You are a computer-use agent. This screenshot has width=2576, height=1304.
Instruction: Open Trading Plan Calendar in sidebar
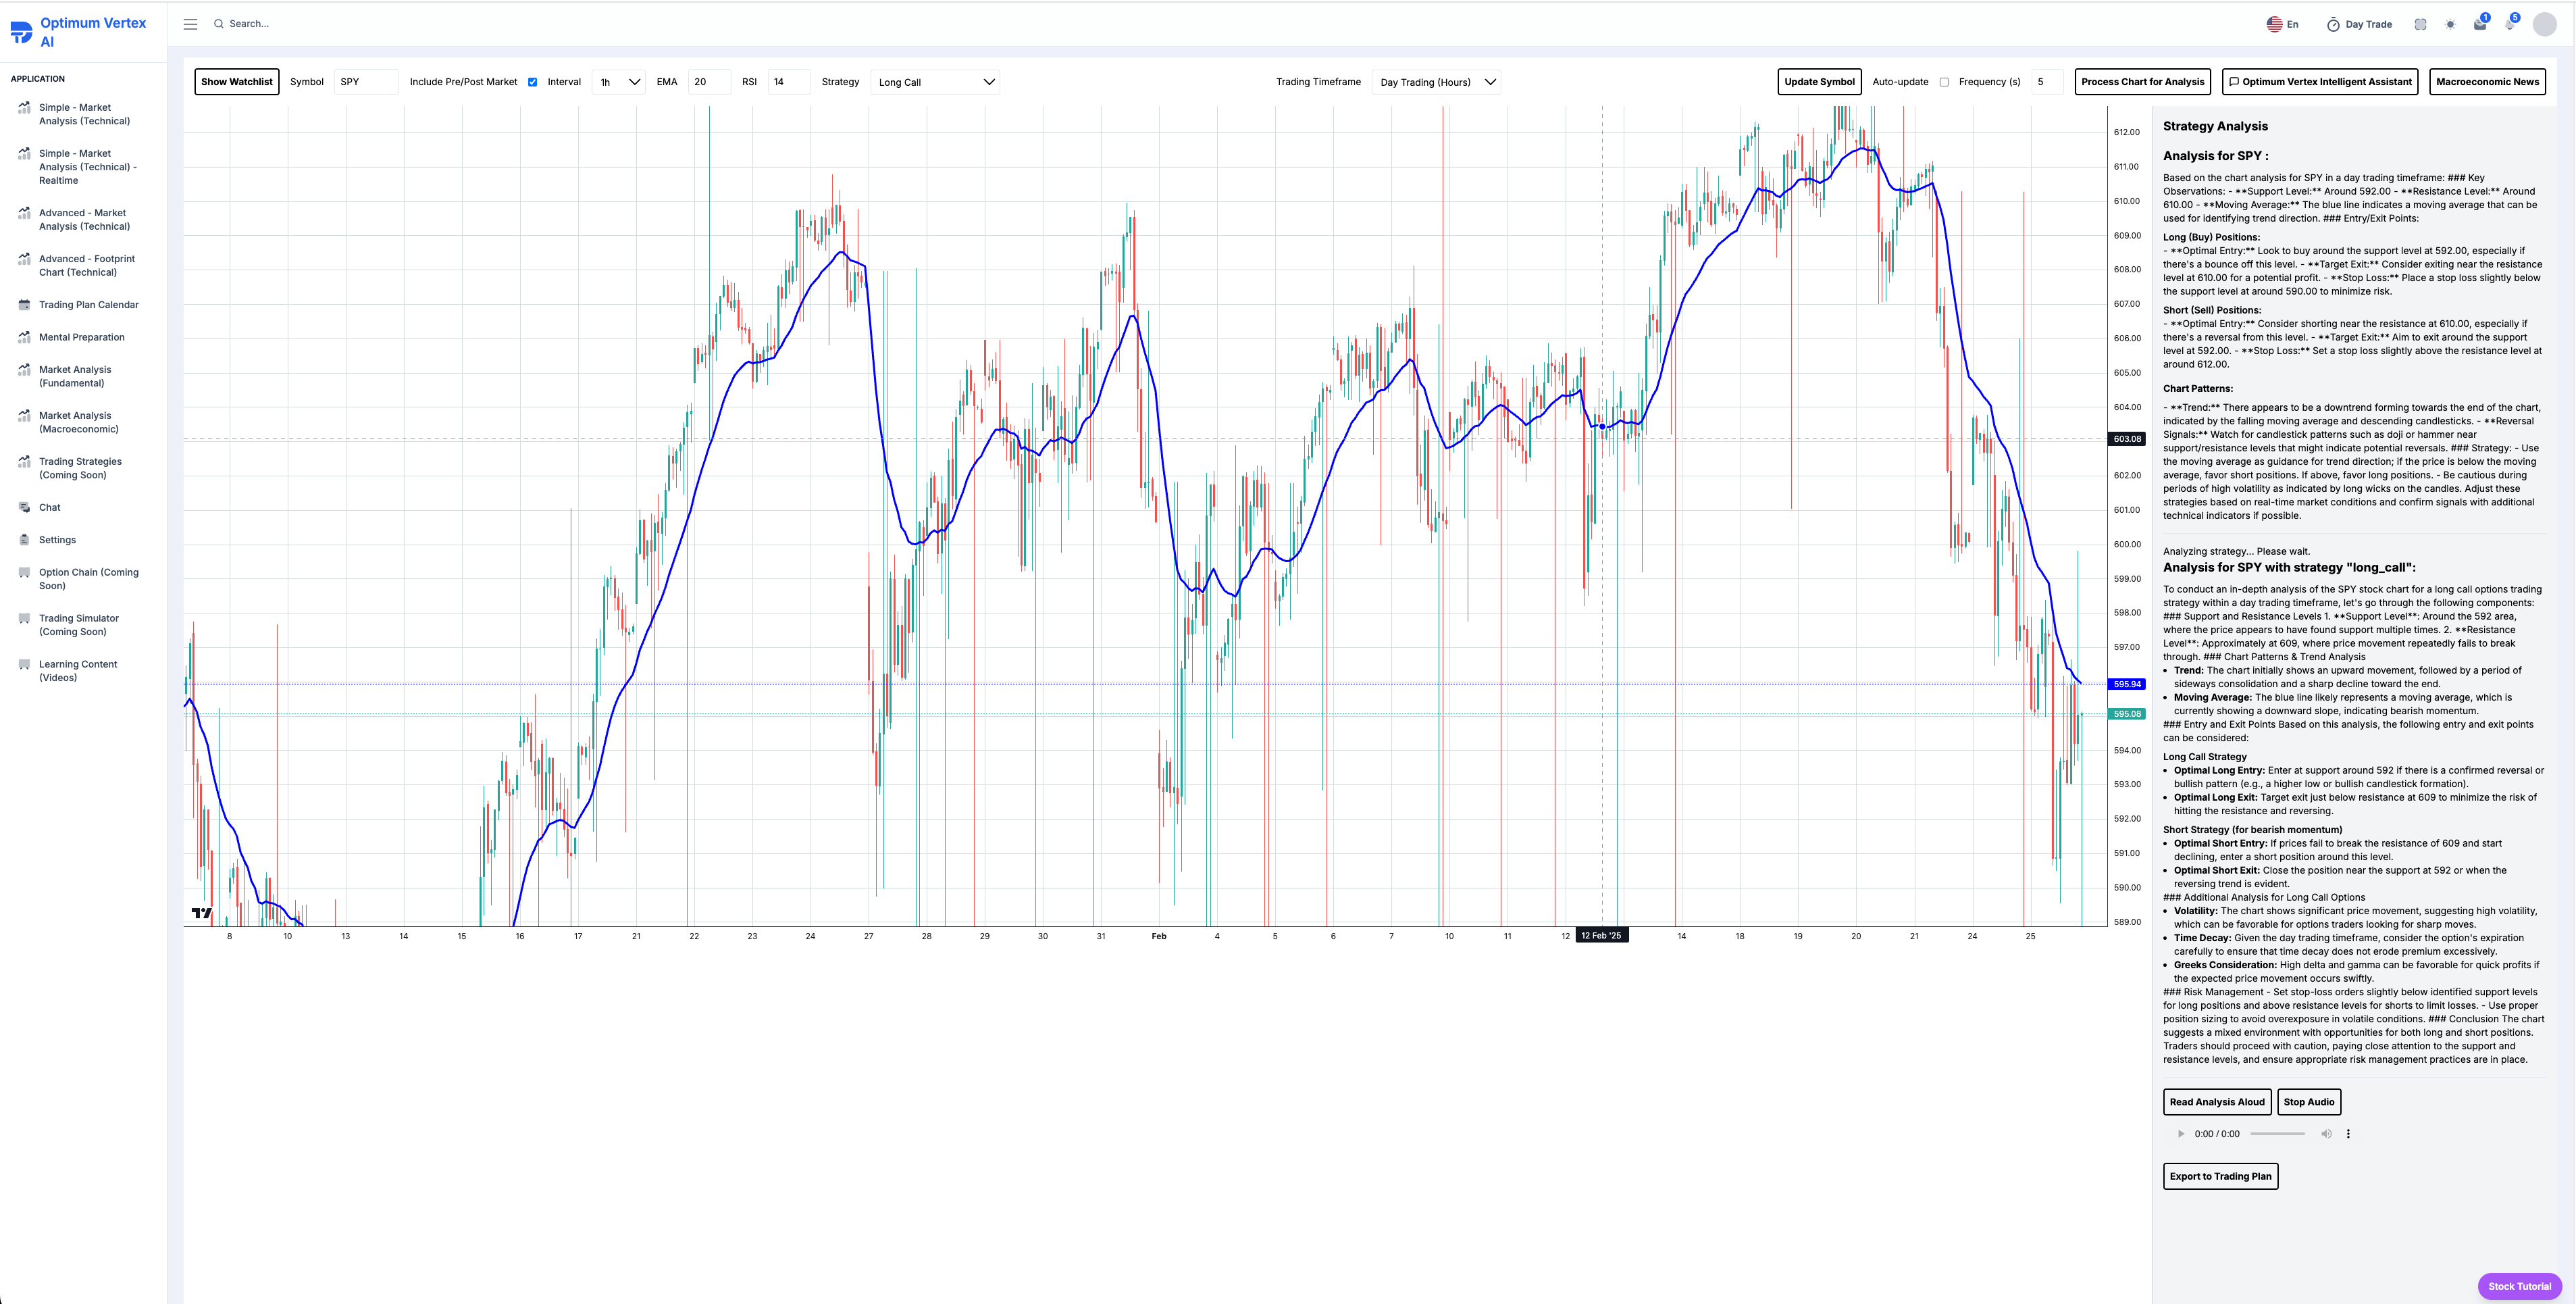[x=88, y=305]
